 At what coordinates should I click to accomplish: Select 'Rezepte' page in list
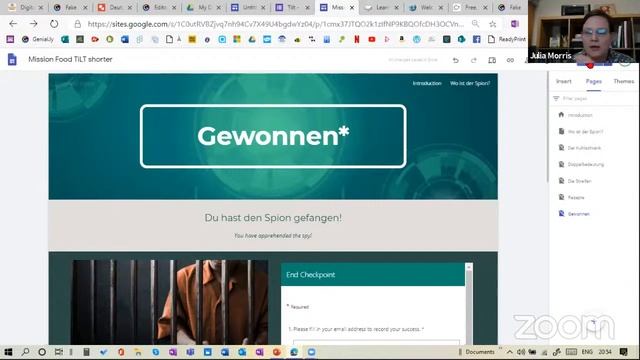click(x=576, y=197)
